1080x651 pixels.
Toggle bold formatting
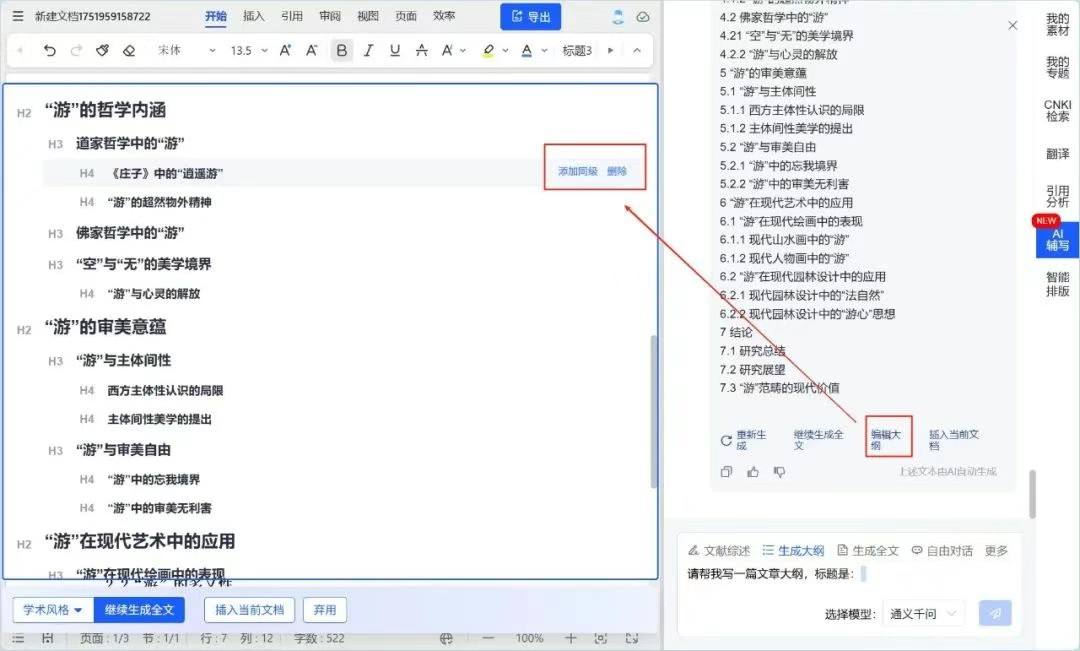[342, 51]
